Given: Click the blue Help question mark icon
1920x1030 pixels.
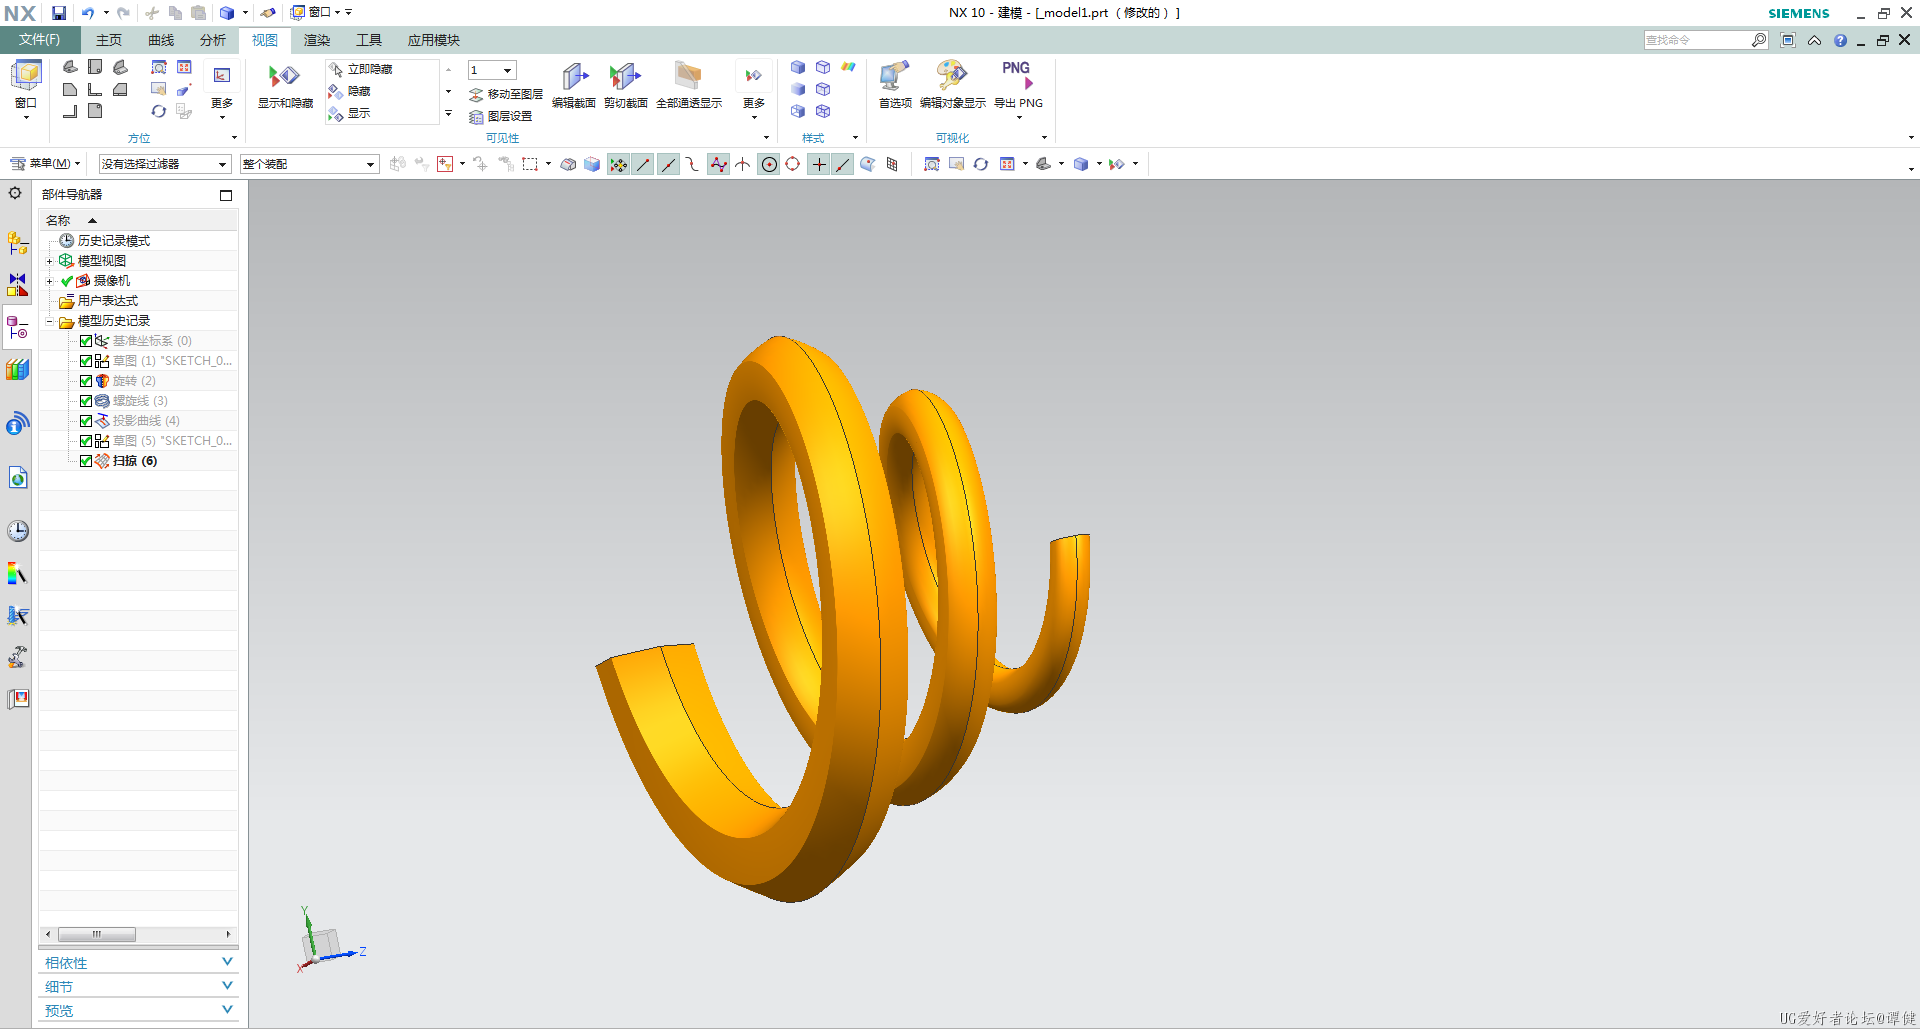Looking at the screenshot, I should pyautogui.click(x=1840, y=40).
